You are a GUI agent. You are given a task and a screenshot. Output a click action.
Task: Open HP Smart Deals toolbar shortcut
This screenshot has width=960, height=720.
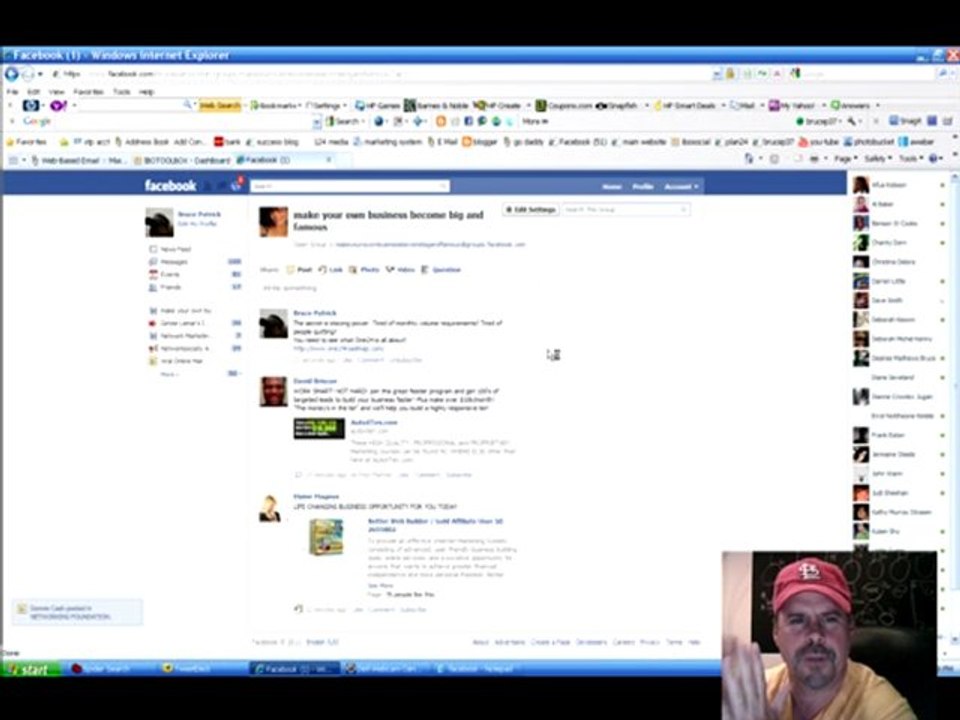coord(684,105)
